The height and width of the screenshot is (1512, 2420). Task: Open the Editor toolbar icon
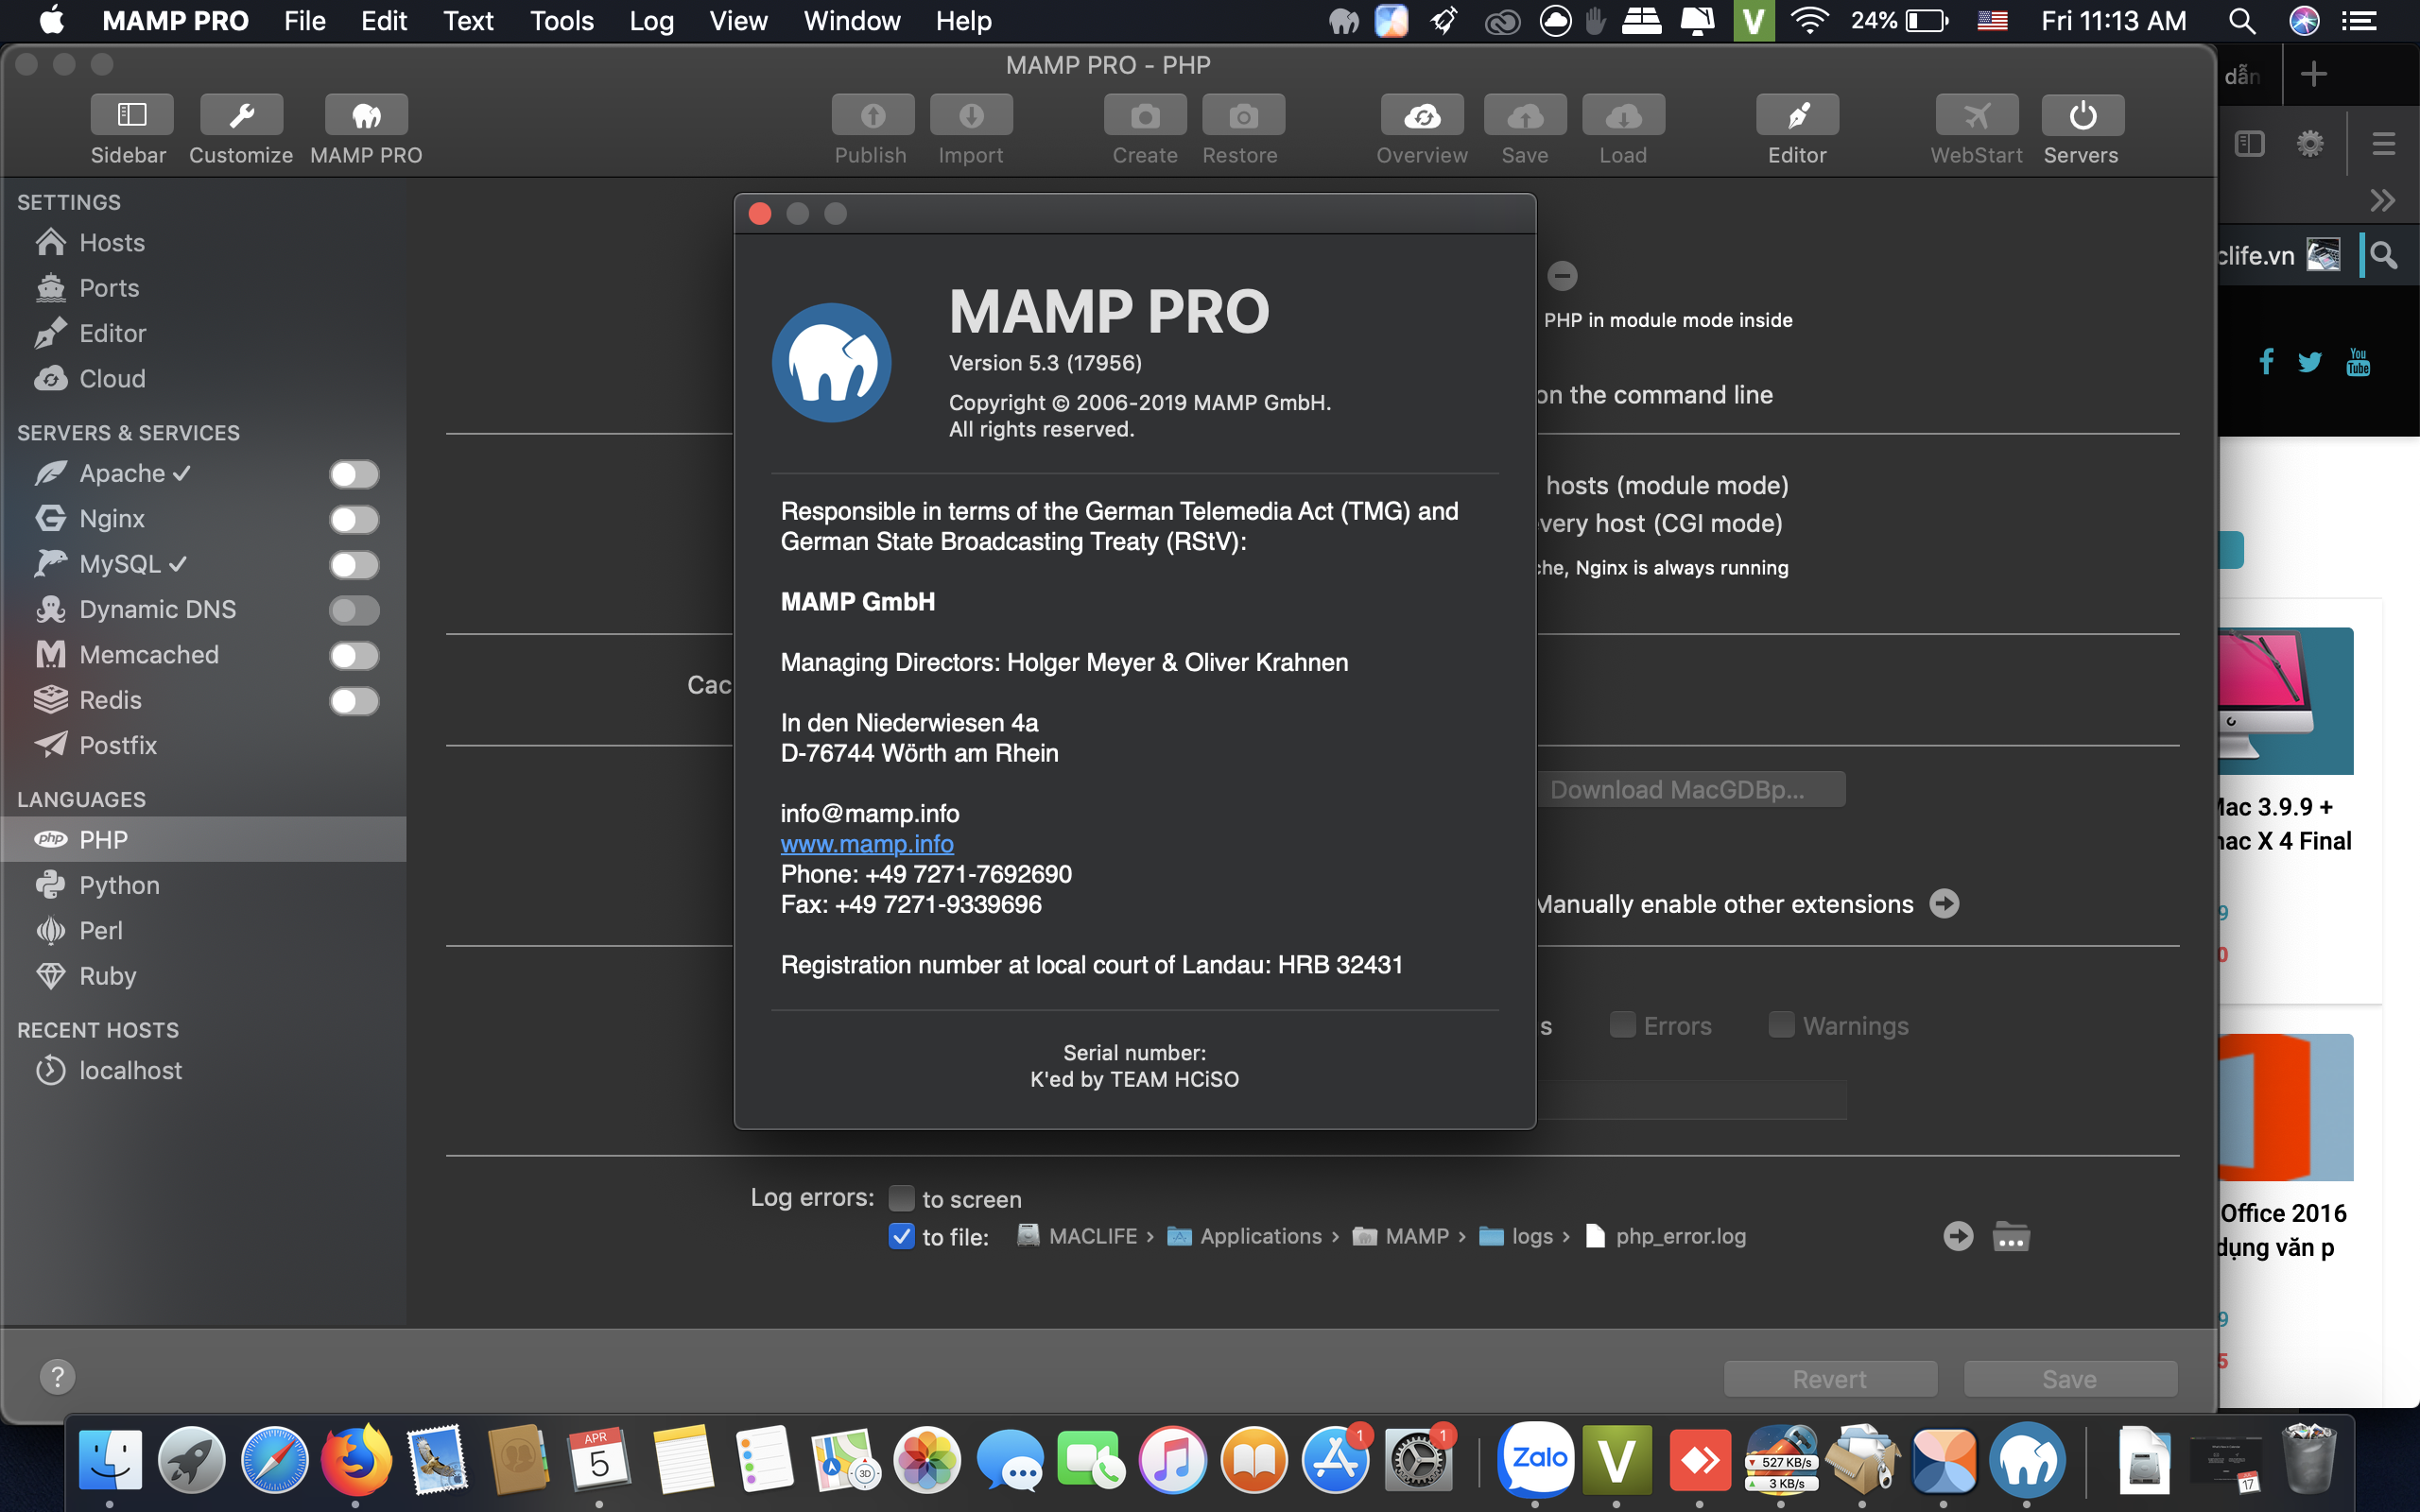coord(1797,116)
